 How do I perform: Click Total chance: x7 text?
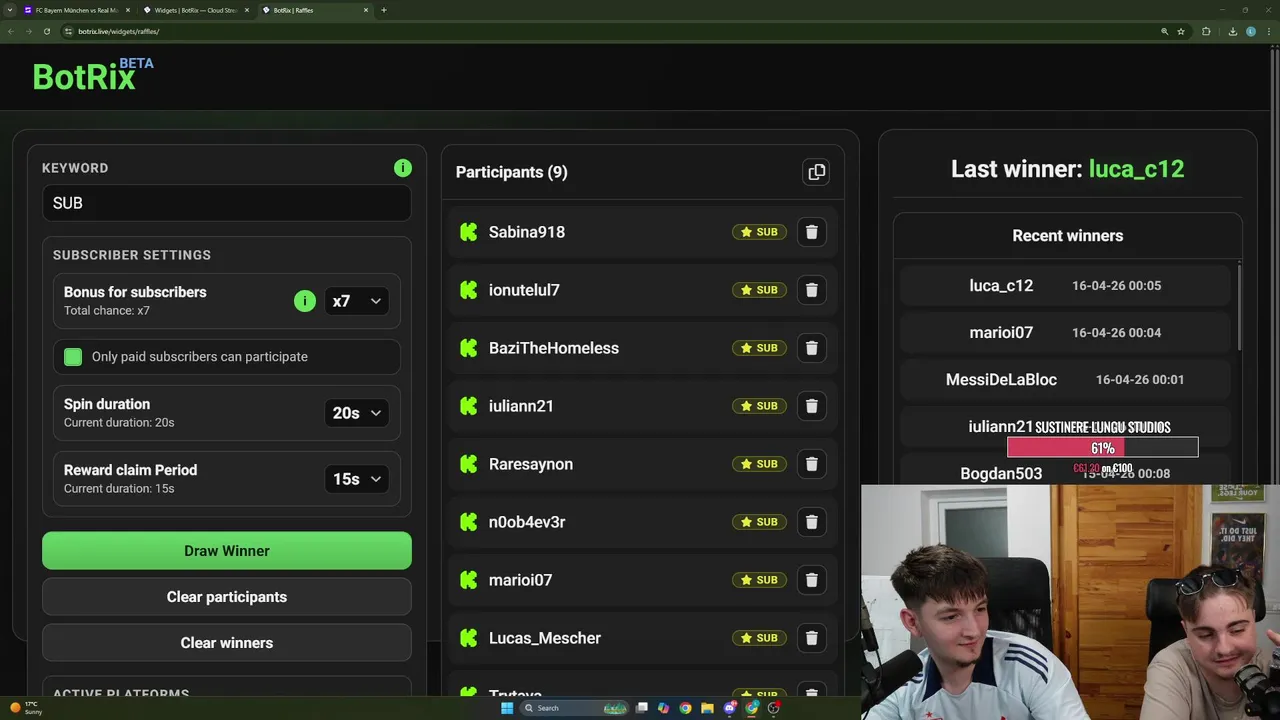tap(107, 311)
